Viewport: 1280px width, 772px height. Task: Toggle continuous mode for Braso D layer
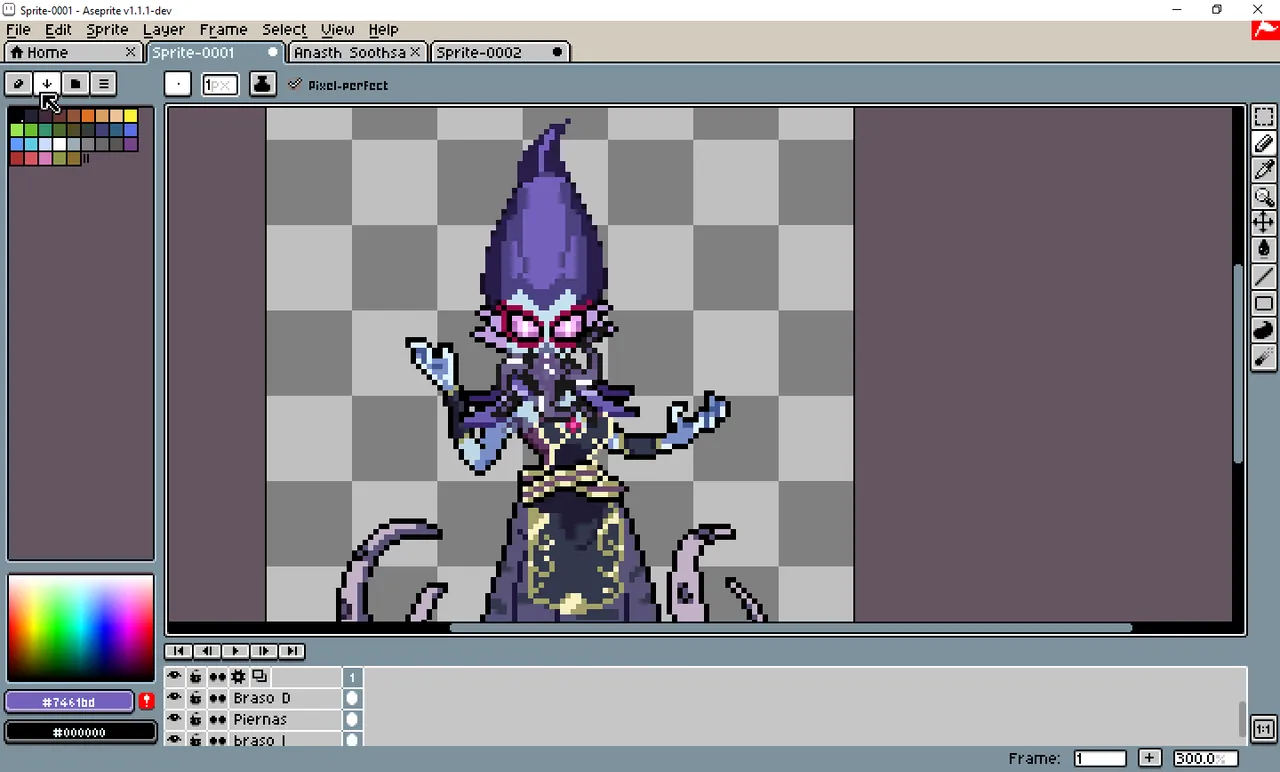(x=217, y=698)
